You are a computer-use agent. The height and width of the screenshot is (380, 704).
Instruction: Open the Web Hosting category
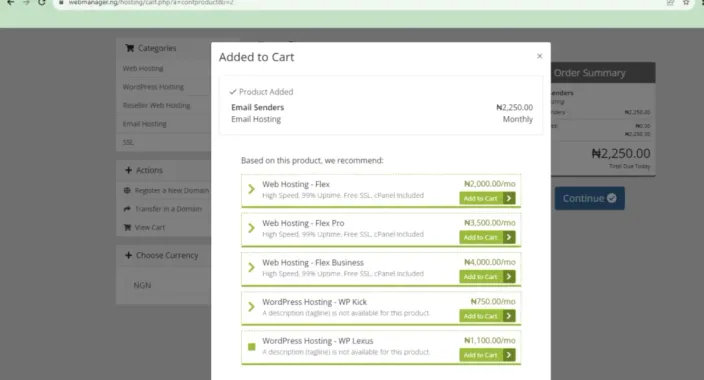pyautogui.click(x=143, y=68)
